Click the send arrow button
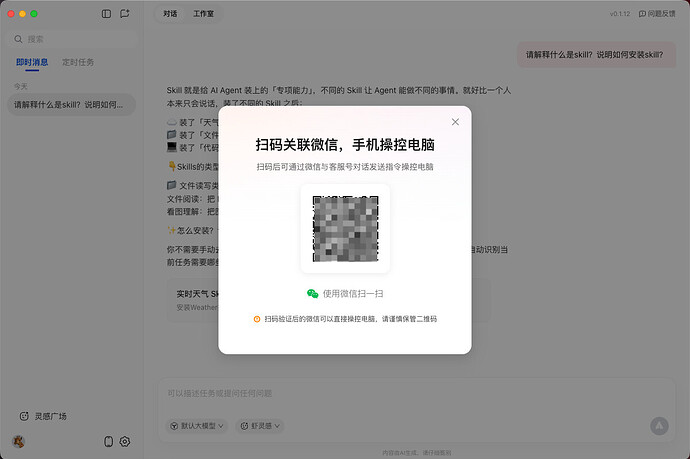 point(659,426)
